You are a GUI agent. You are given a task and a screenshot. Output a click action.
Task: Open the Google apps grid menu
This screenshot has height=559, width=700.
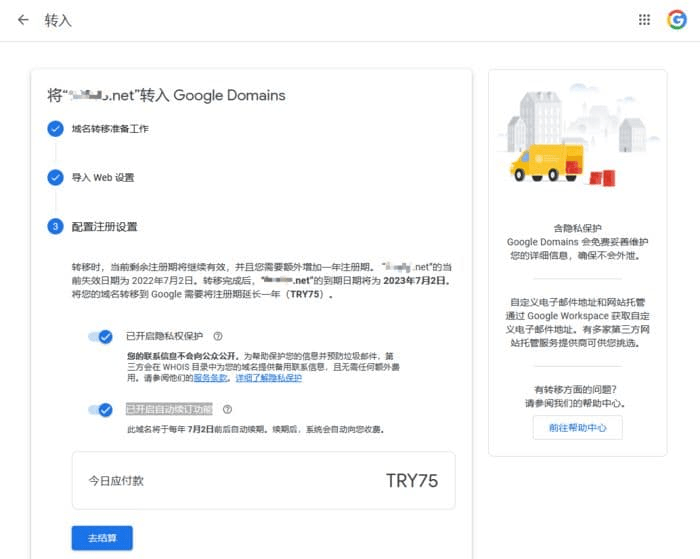[645, 20]
